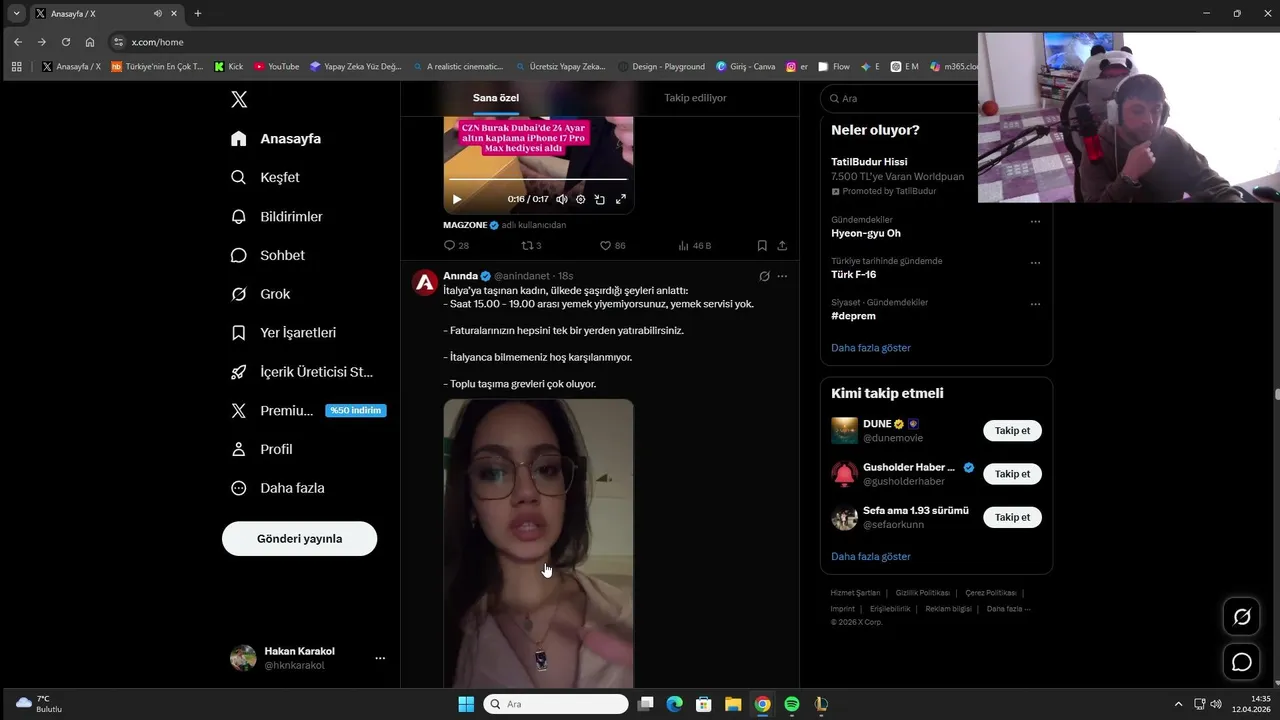The image size is (1280, 720).
Task: Repost the MAGZONE post
Action: [x=531, y=245]
